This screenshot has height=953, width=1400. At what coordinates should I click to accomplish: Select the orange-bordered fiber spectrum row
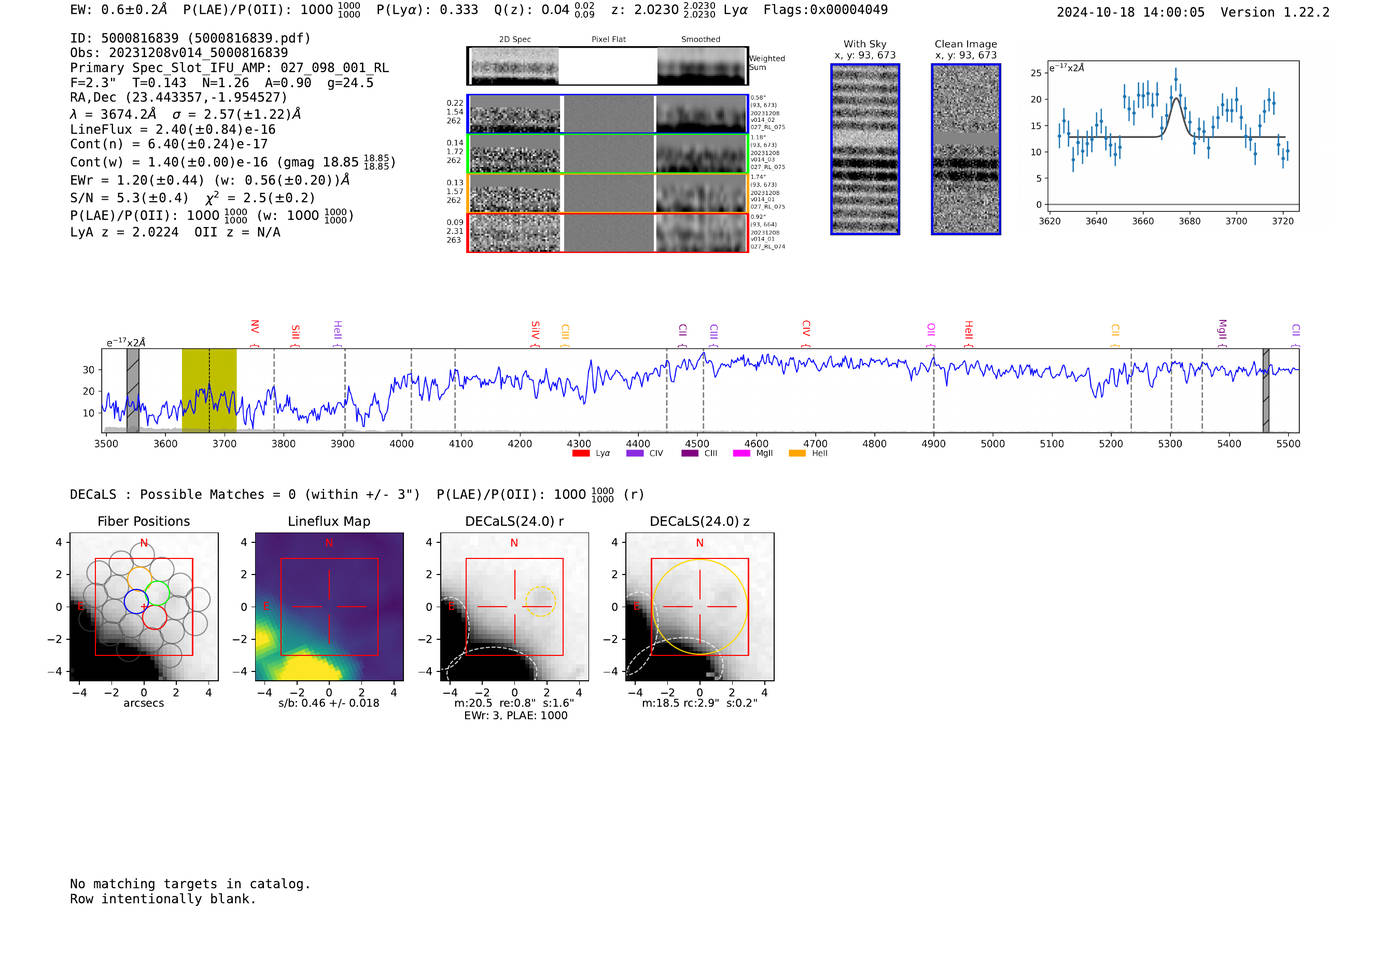pos(607,193)
